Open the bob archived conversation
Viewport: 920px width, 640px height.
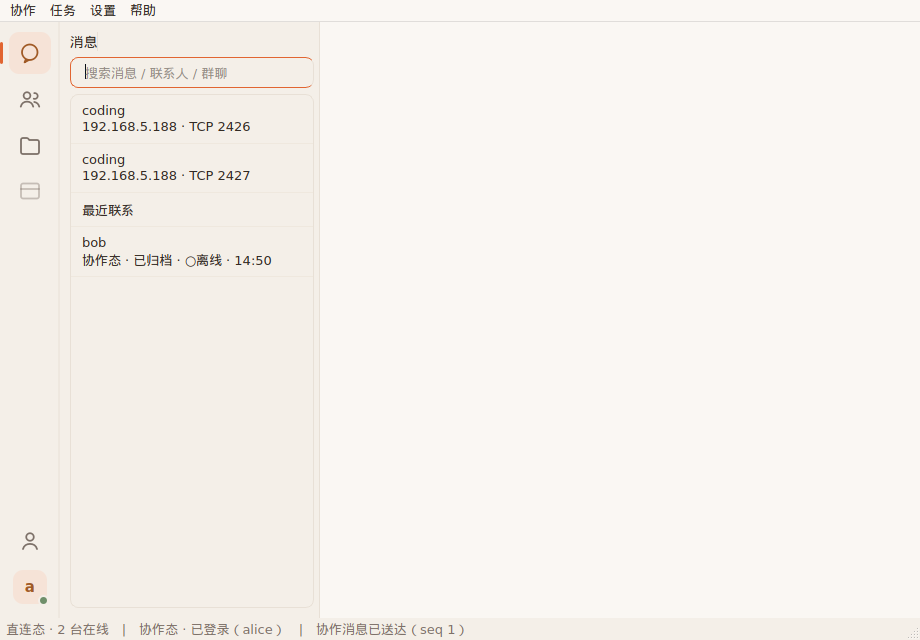click(192, 252)
